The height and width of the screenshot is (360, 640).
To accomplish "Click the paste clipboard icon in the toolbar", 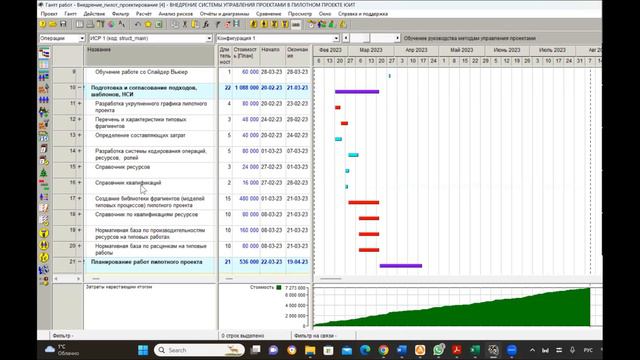I will tap(196, 24).
